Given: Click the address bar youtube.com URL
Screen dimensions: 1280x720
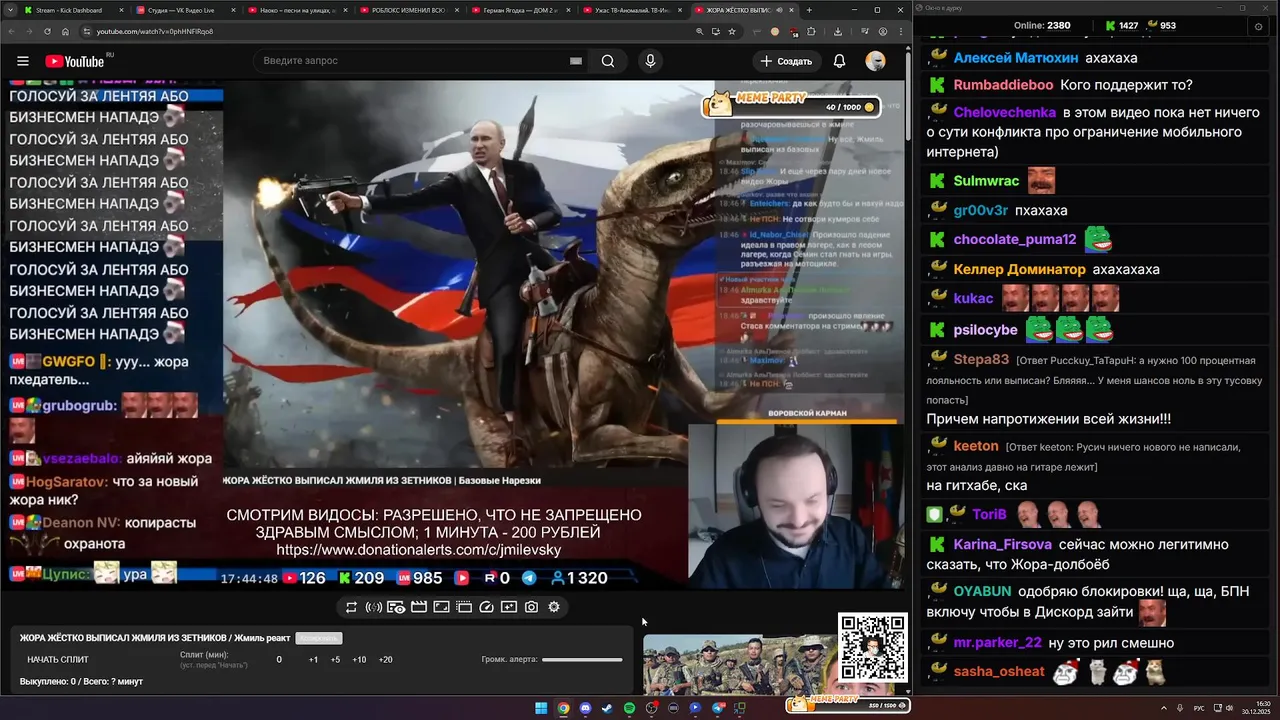Looking at the screenshot, I should [x=154, y=31].
